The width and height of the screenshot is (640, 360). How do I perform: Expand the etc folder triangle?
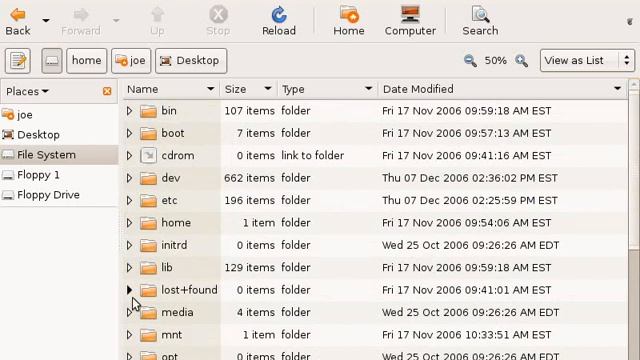129,200
